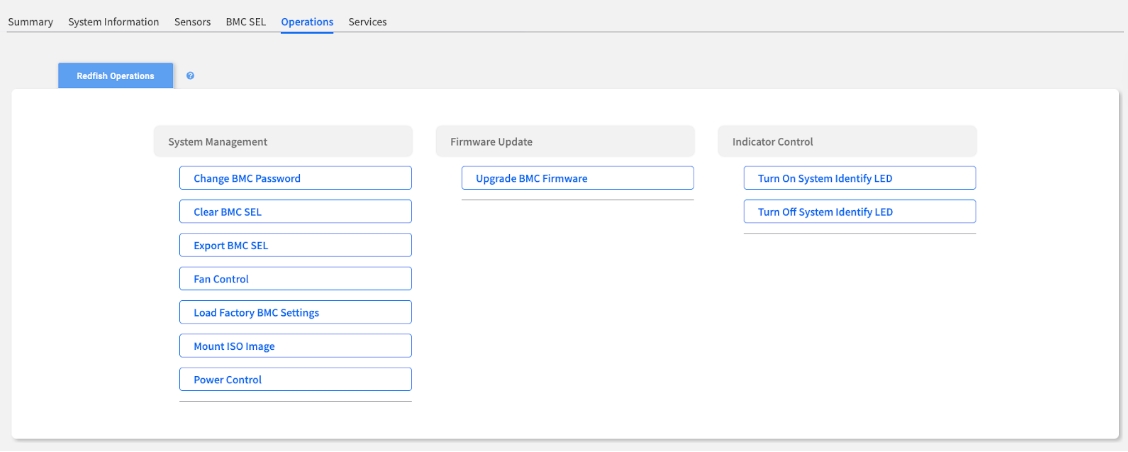Viewport: 1128px width, 452px height.
Task: Turn On System Identify LED
Action: (859, 178)
